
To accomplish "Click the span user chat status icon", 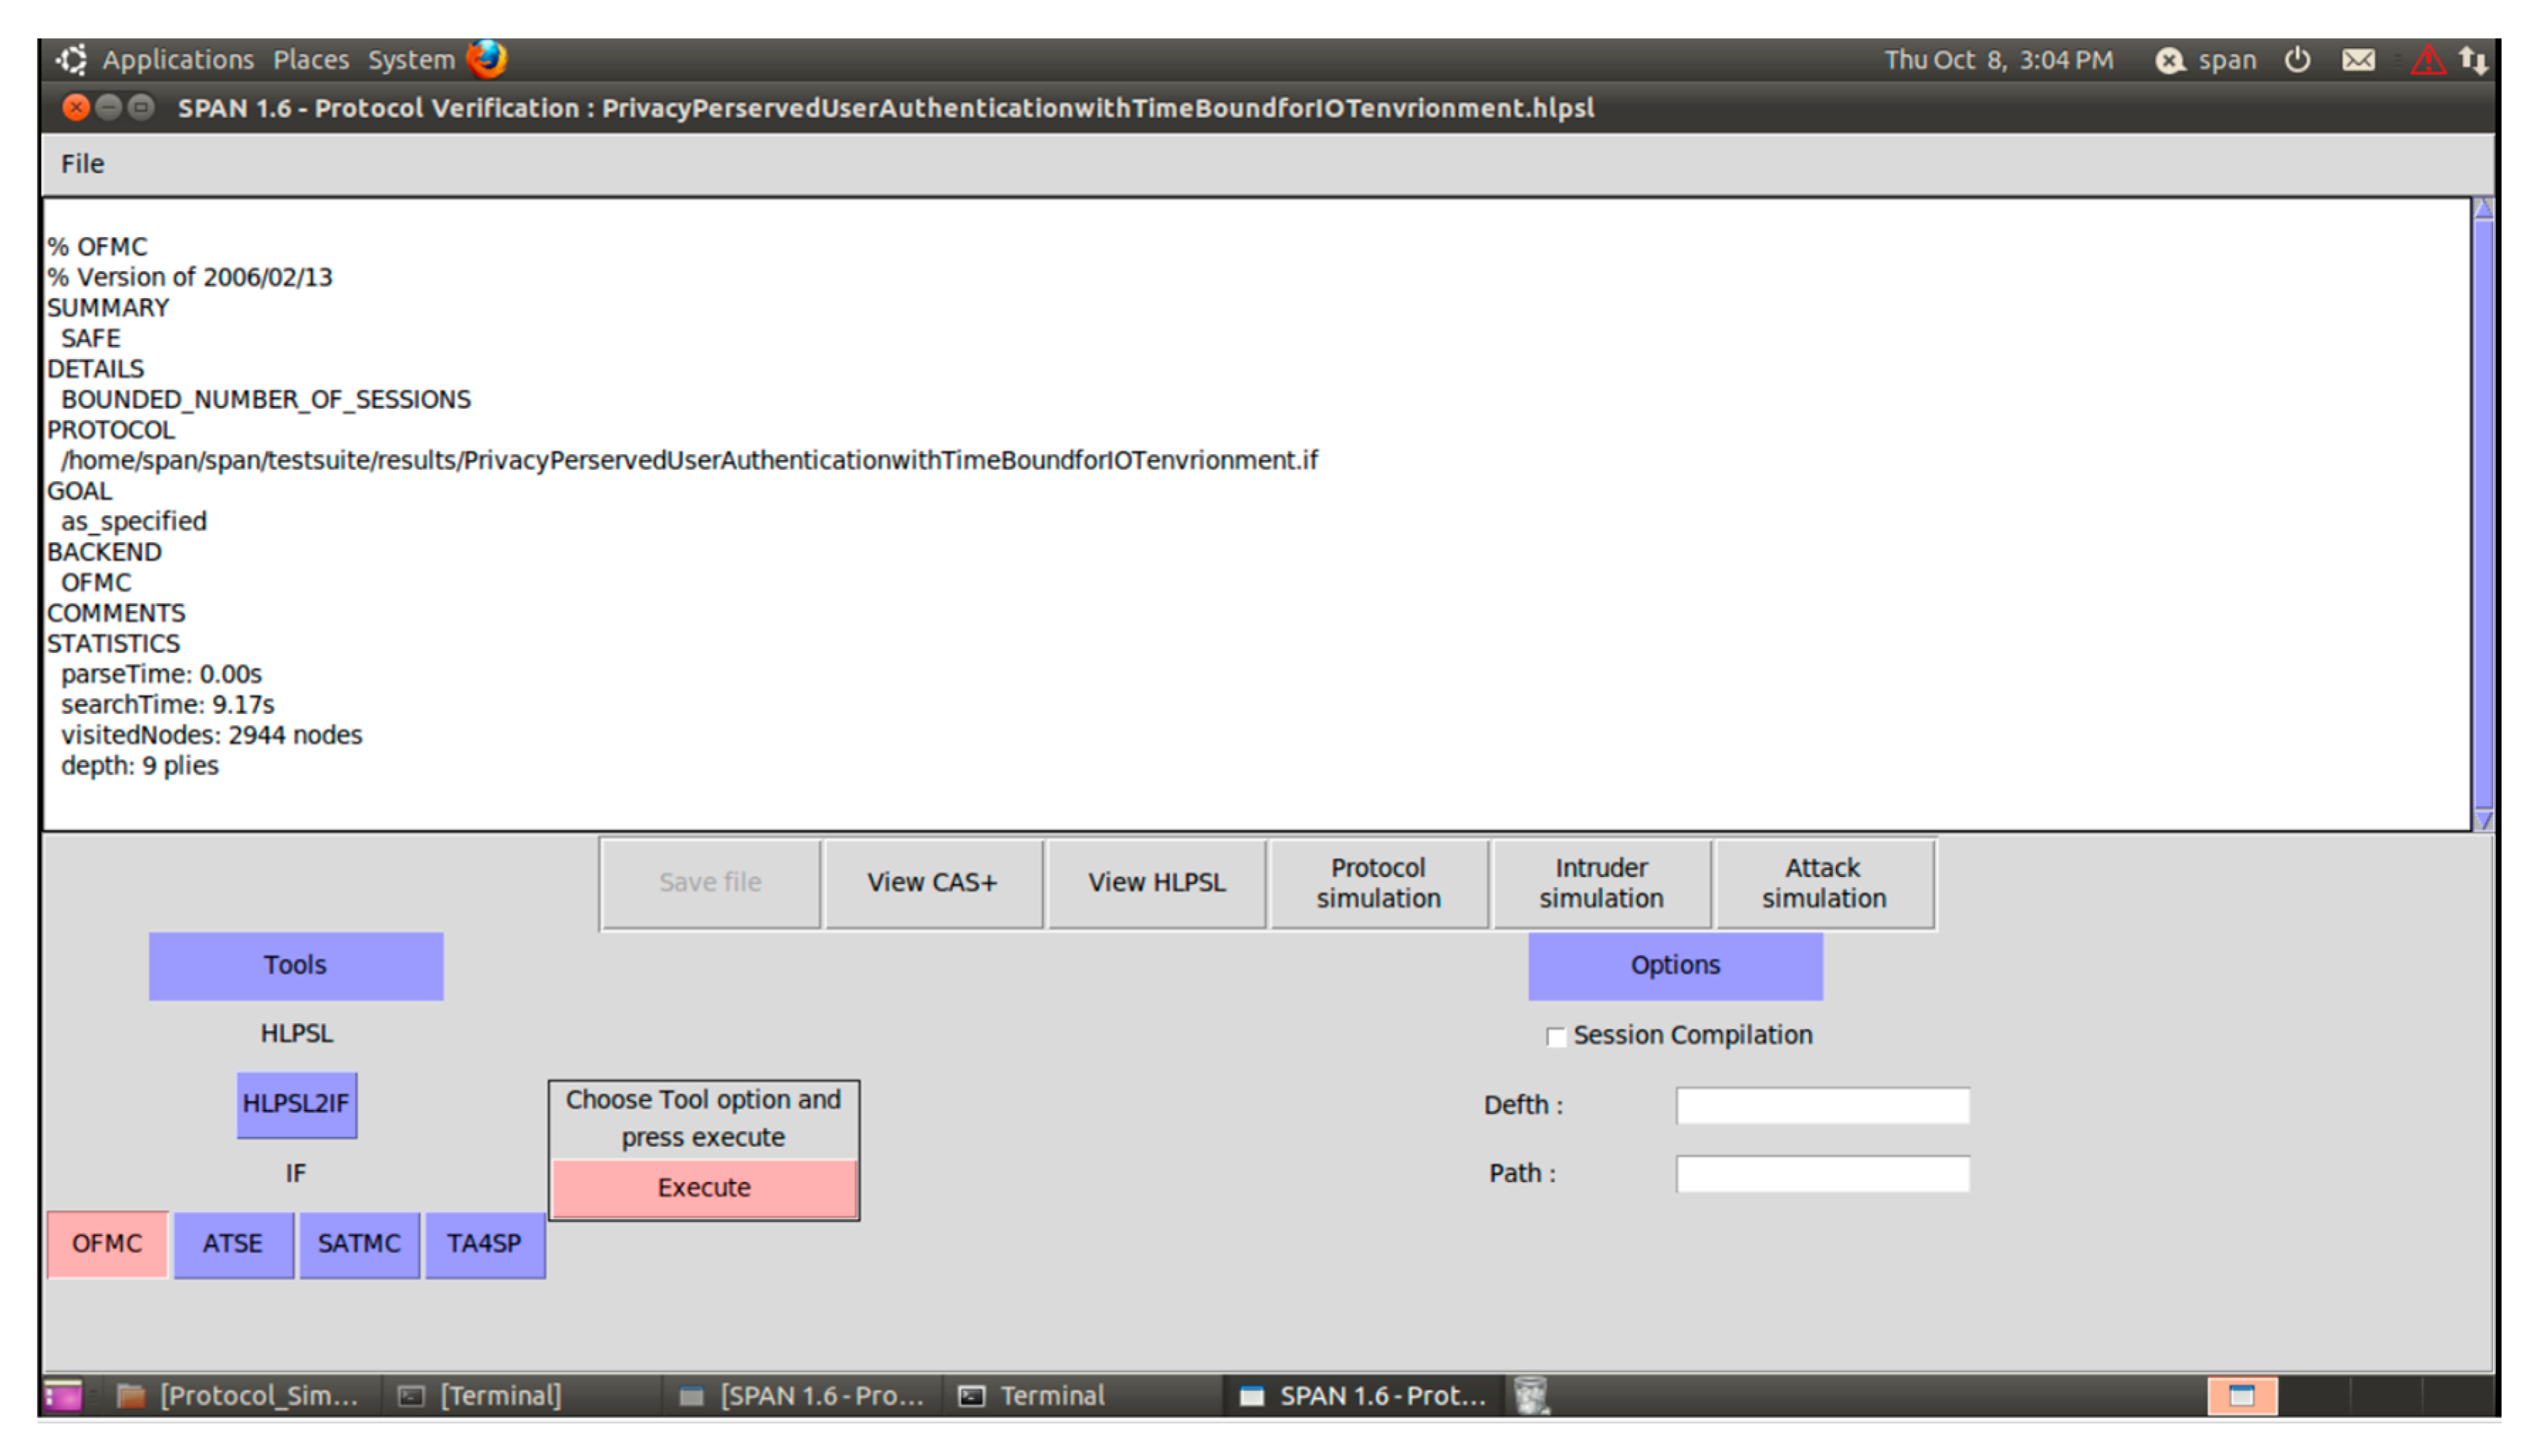I will [2168, 61].
